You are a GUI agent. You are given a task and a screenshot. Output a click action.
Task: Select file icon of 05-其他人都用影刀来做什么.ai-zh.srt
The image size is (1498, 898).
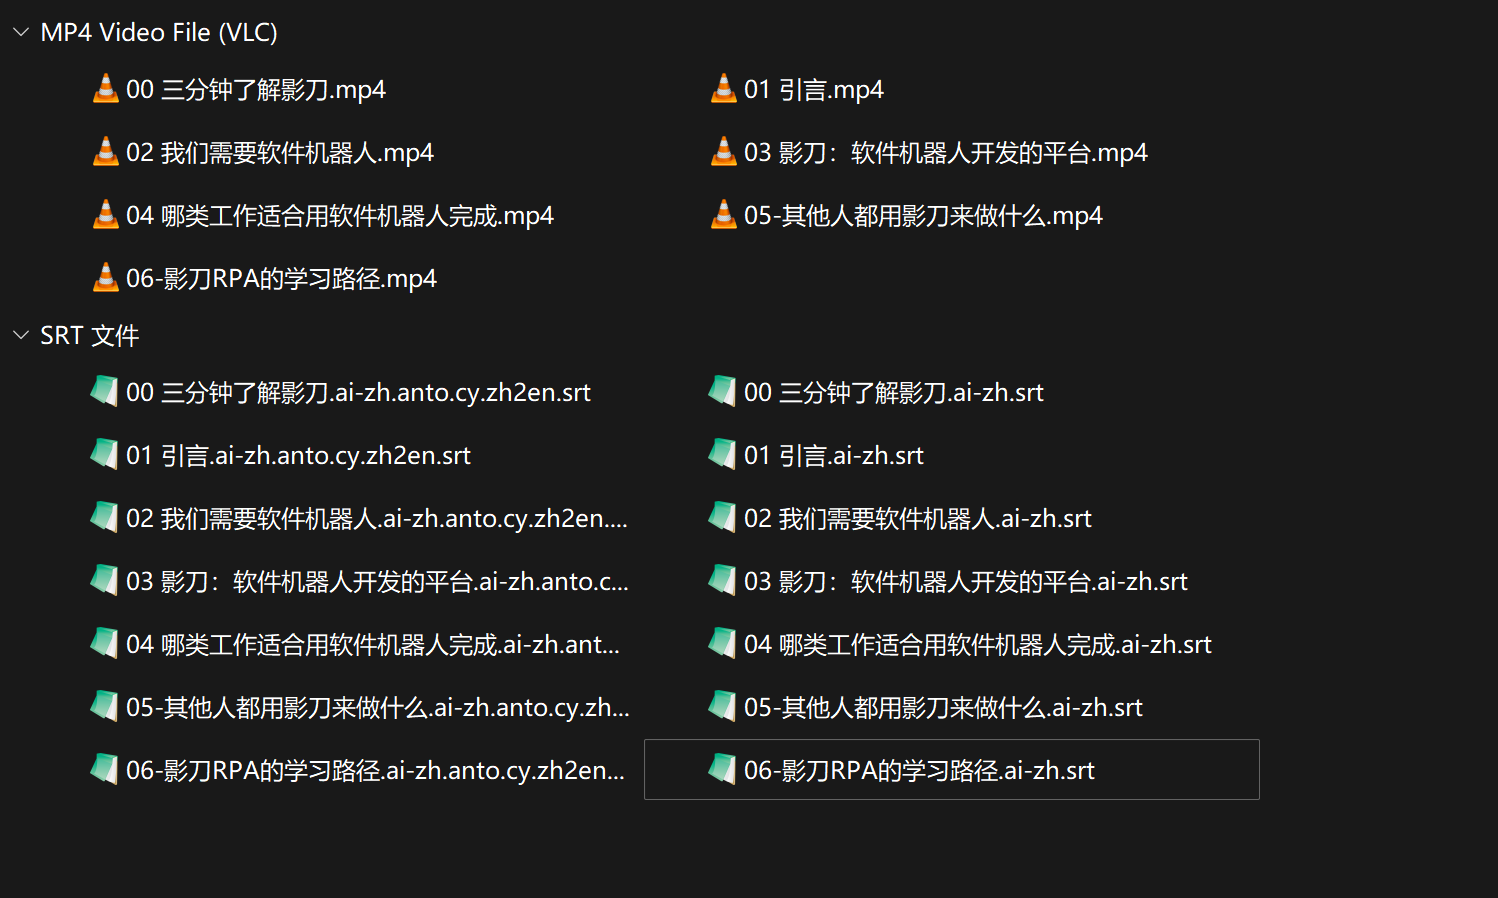722,706
